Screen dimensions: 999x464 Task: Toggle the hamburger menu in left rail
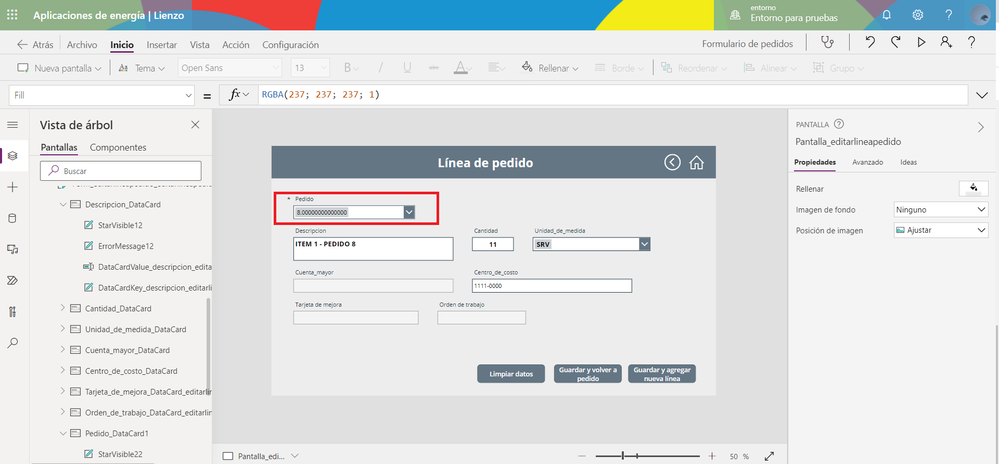(13, 125)
